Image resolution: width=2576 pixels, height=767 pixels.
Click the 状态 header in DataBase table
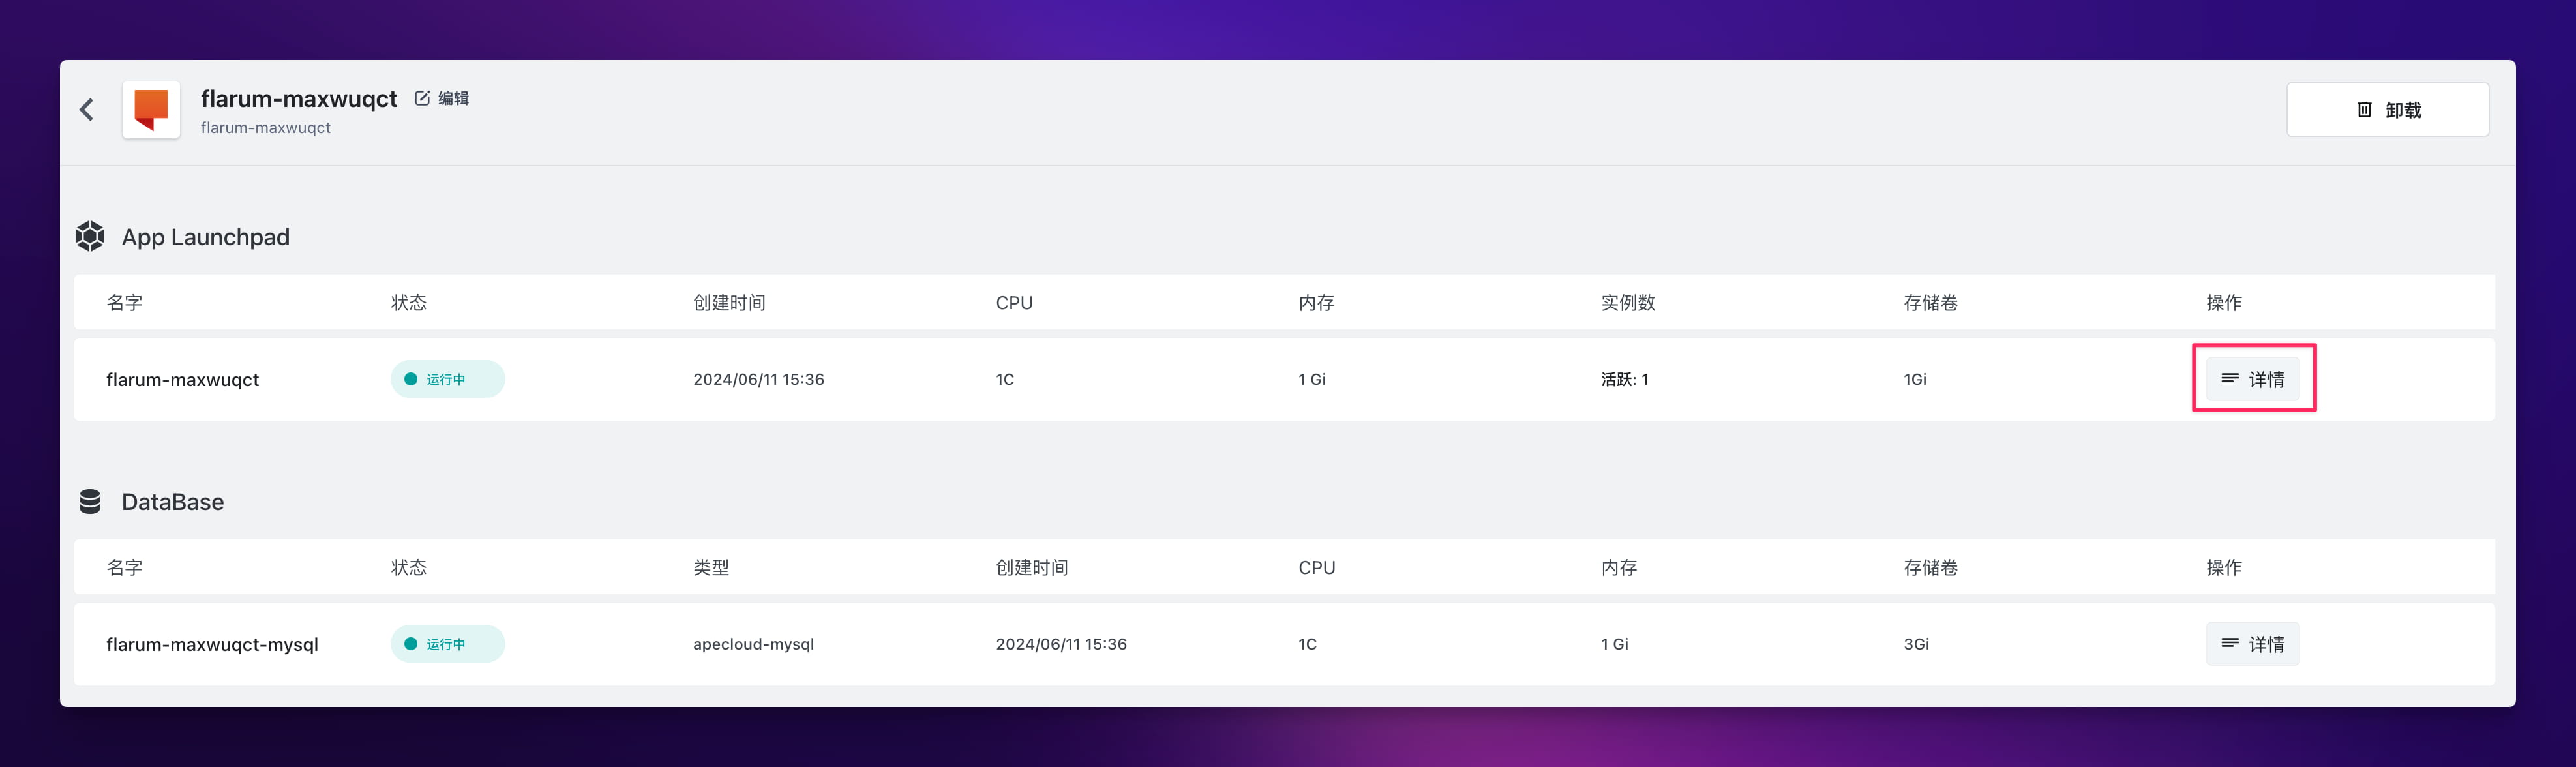pyautogui.click(x=408, y=568)
